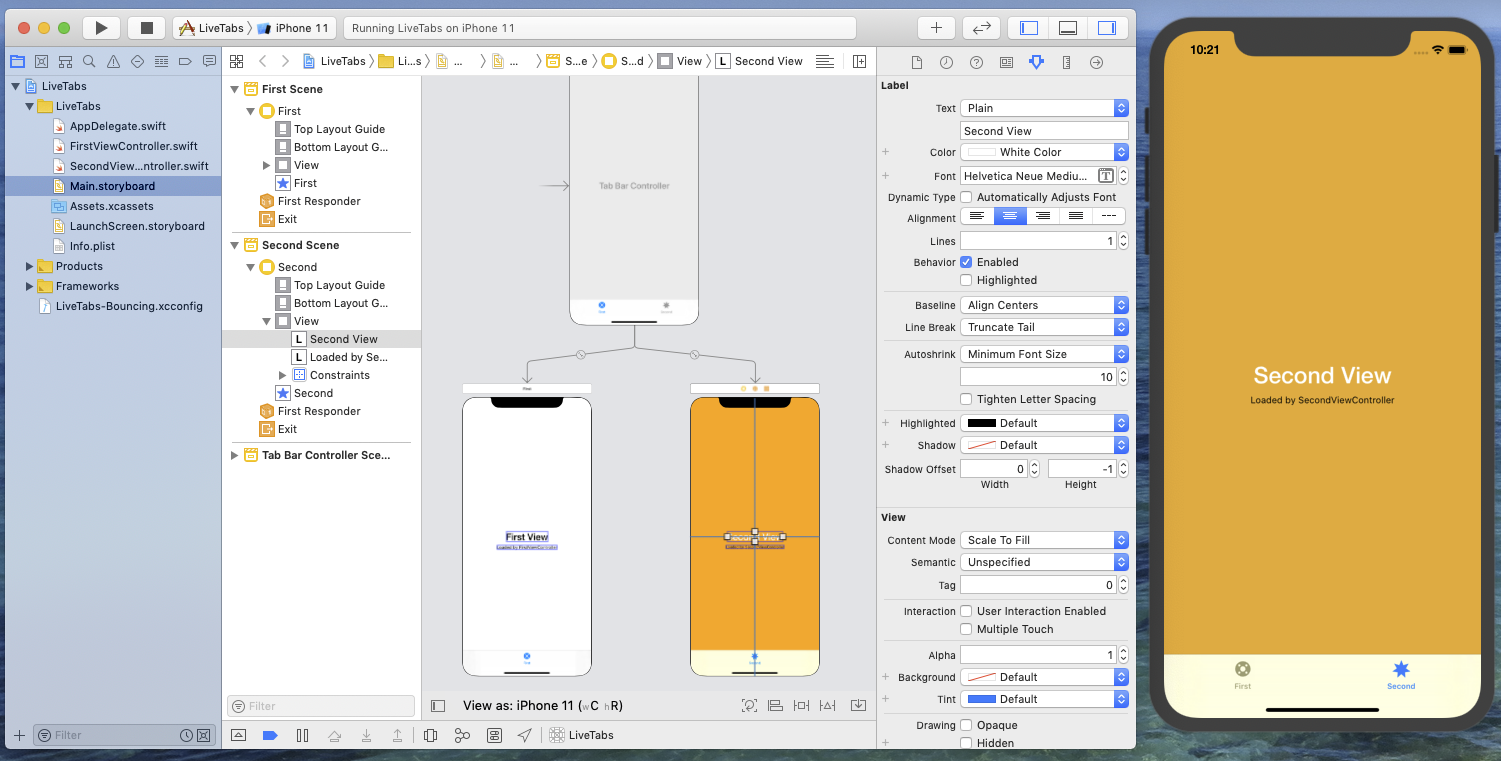
Task: Expand the Constraints group in outline
Action: (x=283, y=375)
